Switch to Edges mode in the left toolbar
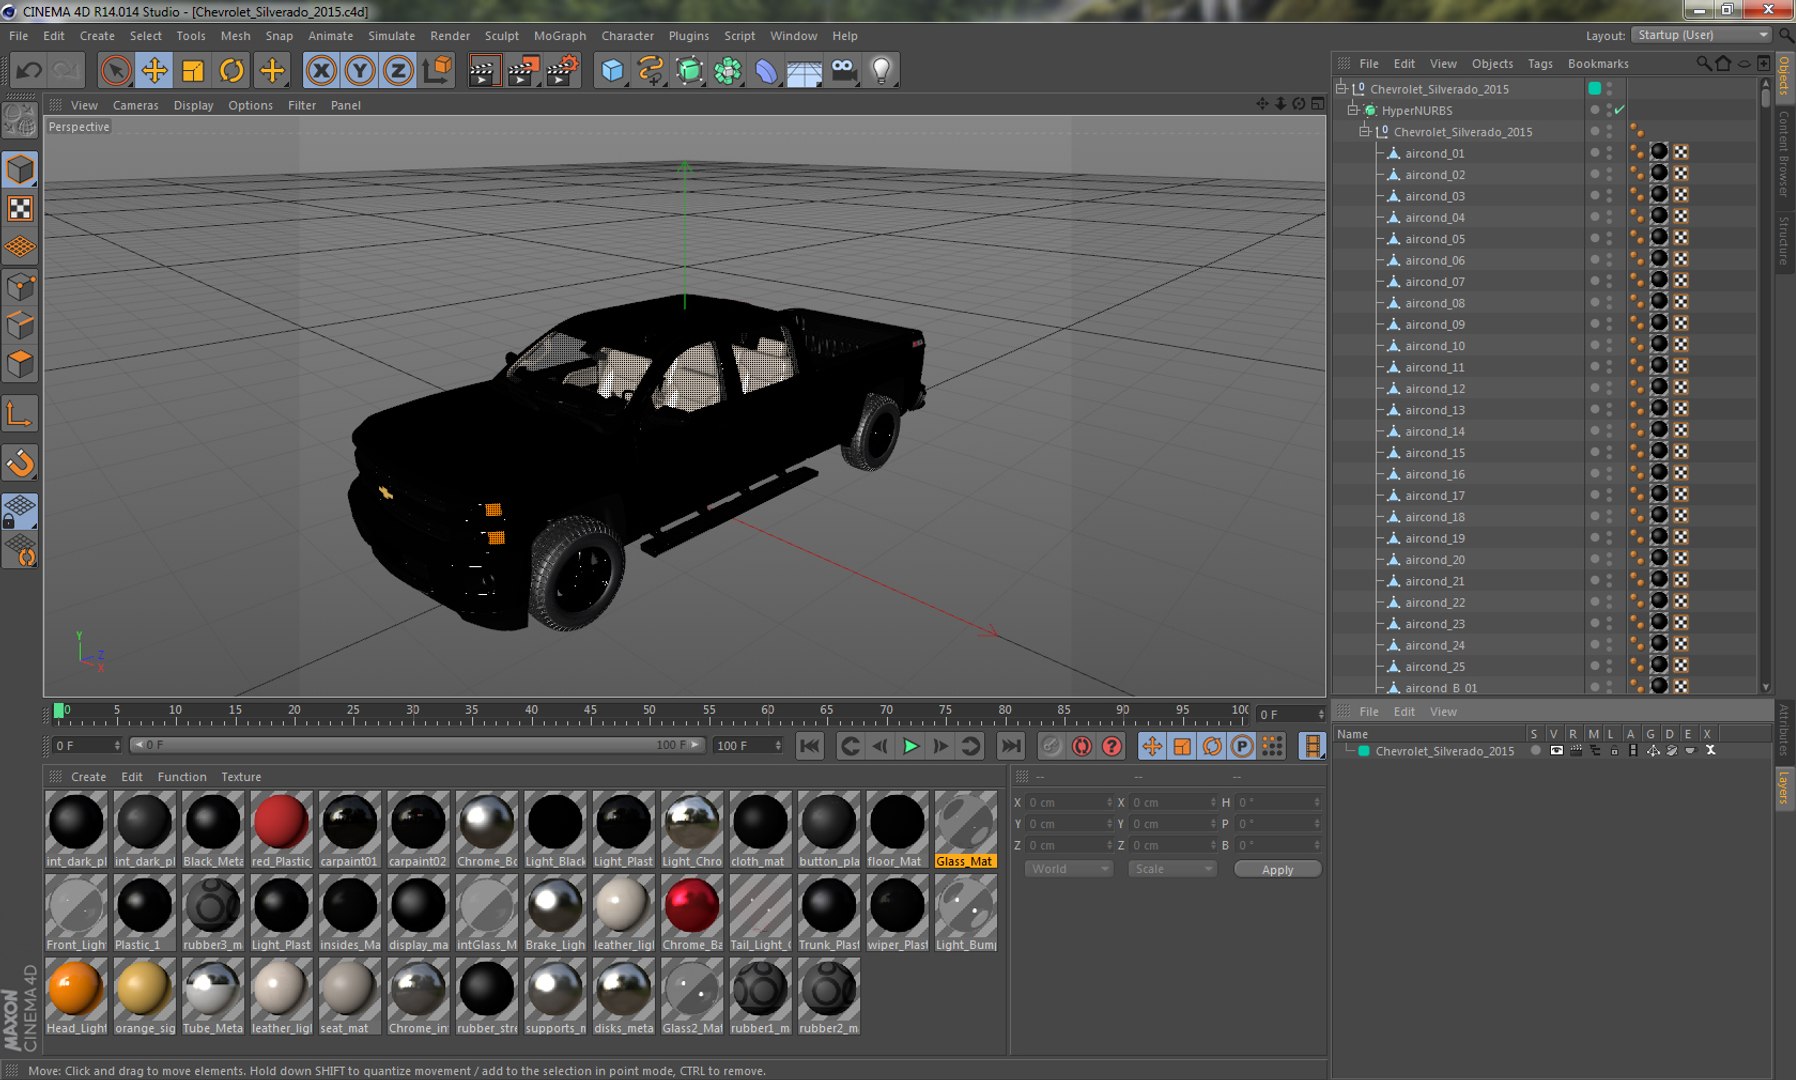Image resolution: width=1796 pixels, height=1080 pixels. [20, 325]
